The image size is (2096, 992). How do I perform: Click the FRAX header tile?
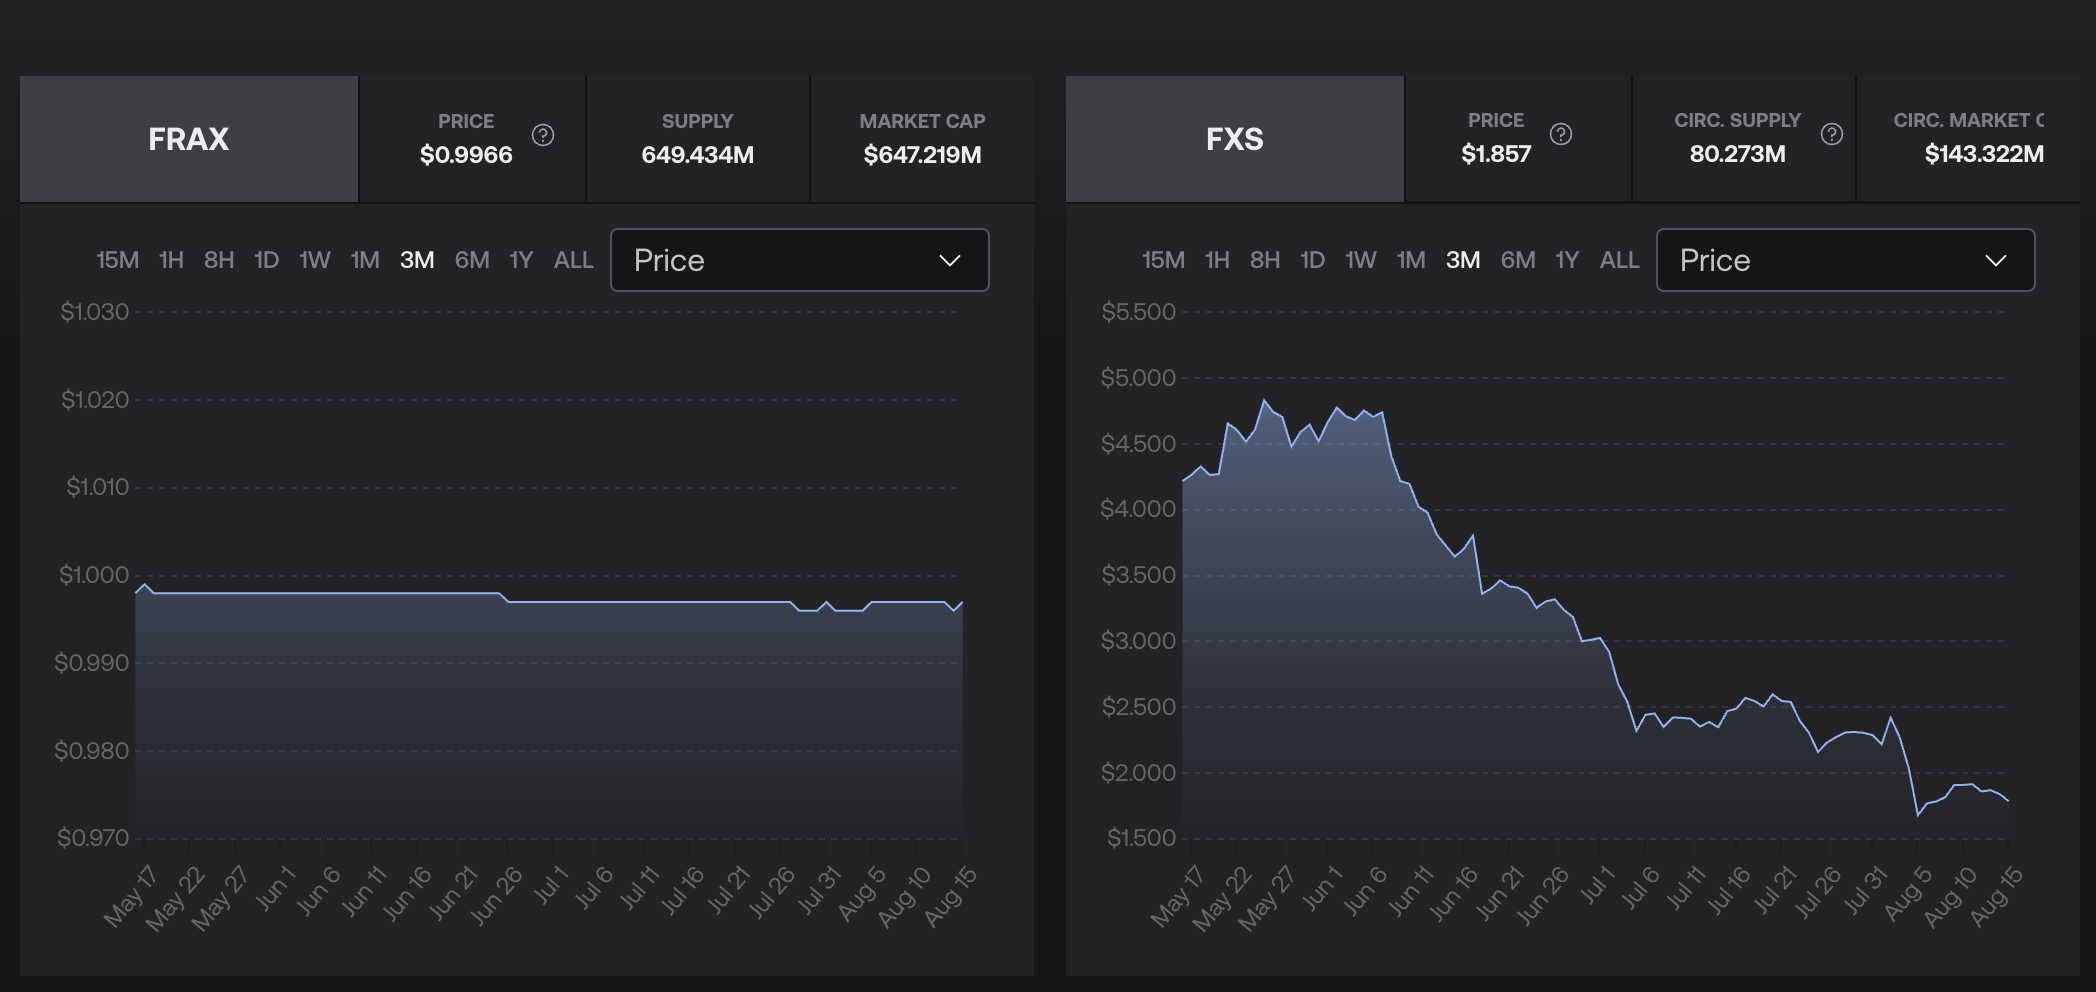(189, 139)
